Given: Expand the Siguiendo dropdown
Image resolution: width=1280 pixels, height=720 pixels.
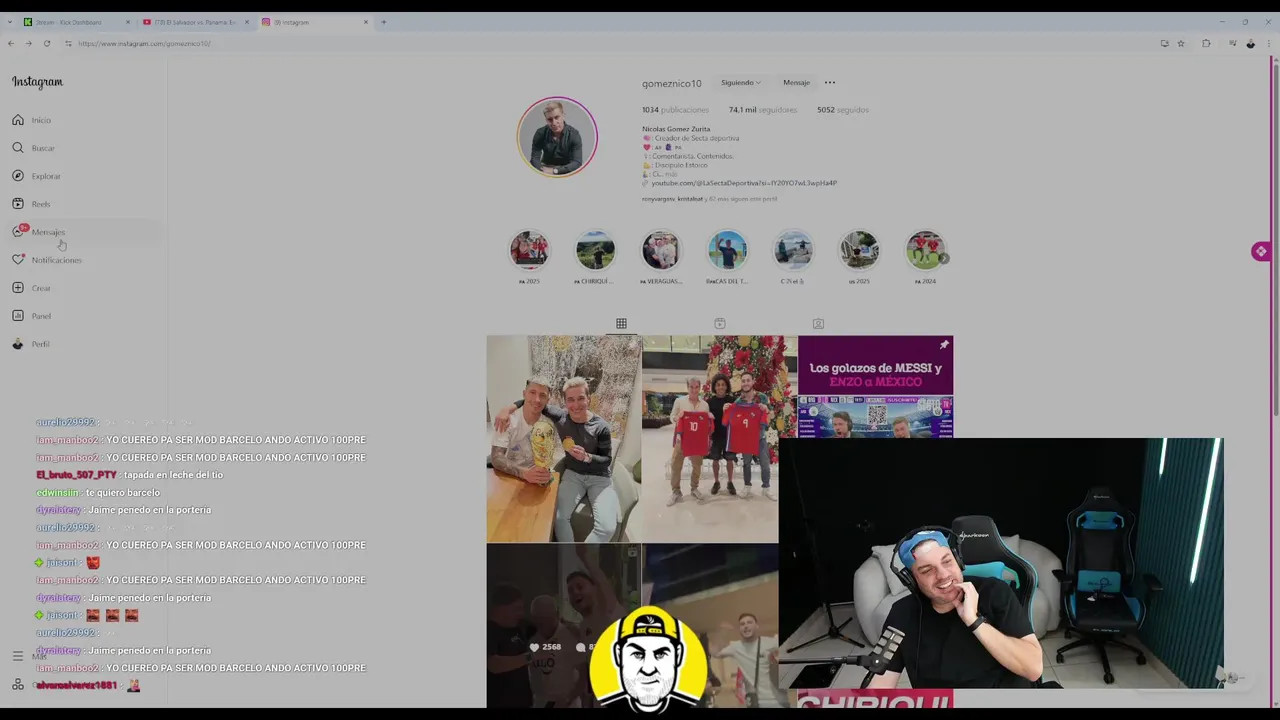Looking at the screenshot, I should pos(741,83).
